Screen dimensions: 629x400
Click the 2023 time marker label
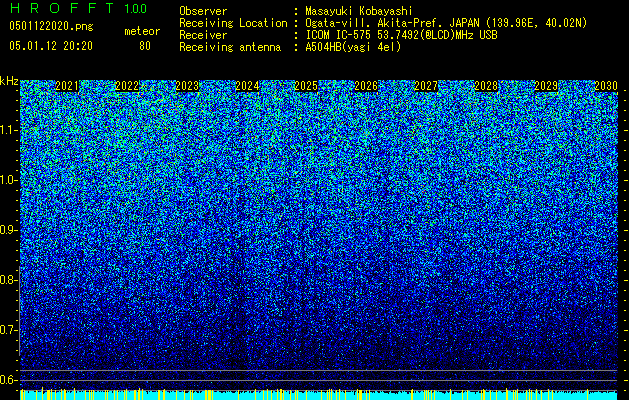pyautogui.click(x=187, y=86)
